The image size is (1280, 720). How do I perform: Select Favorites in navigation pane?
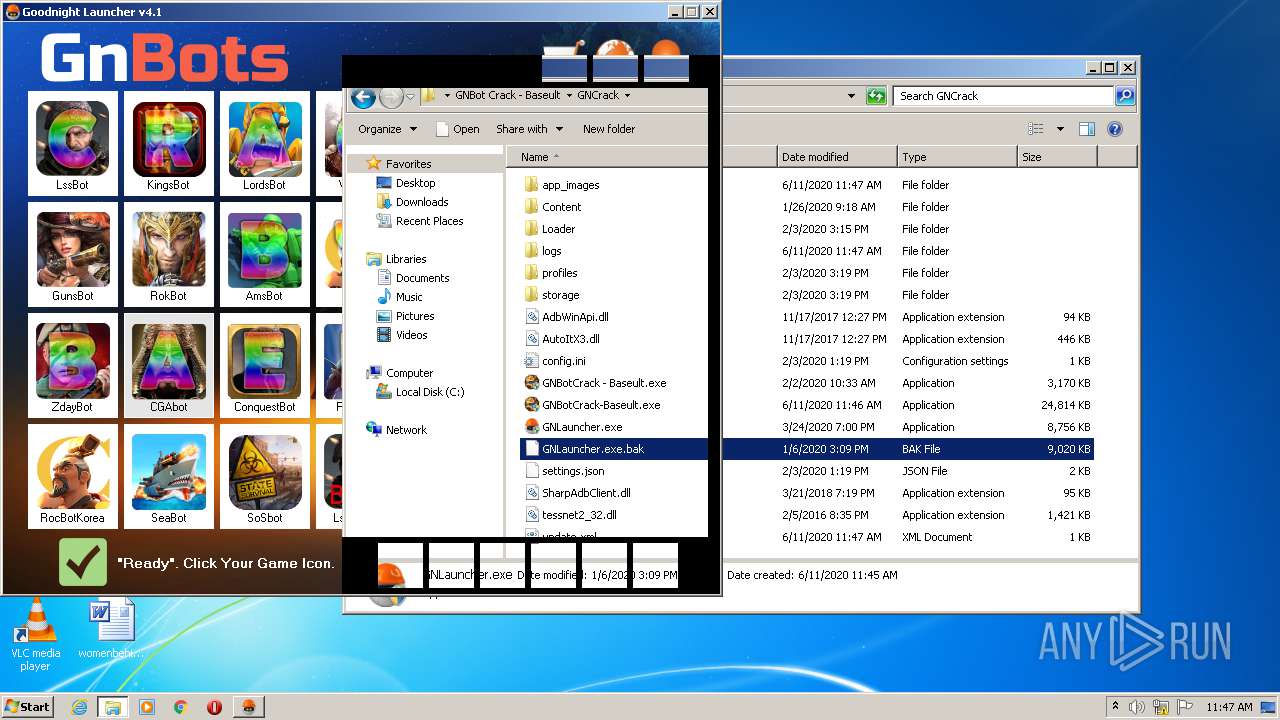coord(409,164)
